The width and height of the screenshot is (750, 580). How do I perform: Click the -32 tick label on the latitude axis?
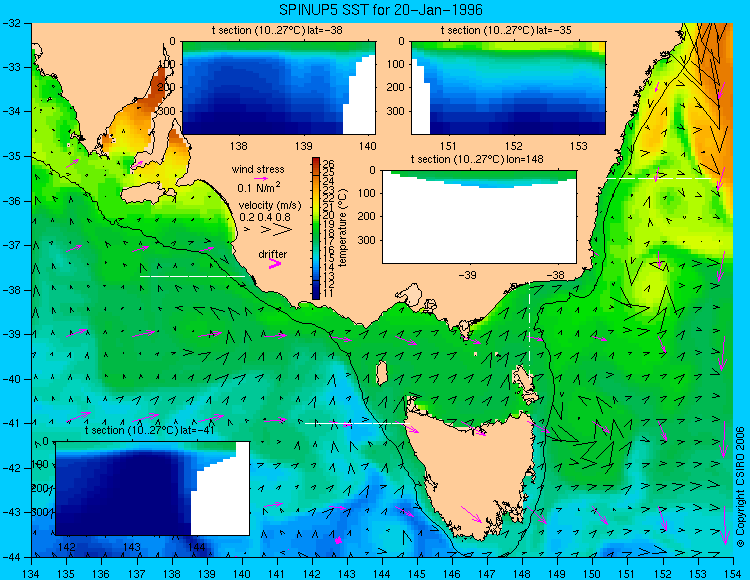pyautogui.click(x=11, y=23)
